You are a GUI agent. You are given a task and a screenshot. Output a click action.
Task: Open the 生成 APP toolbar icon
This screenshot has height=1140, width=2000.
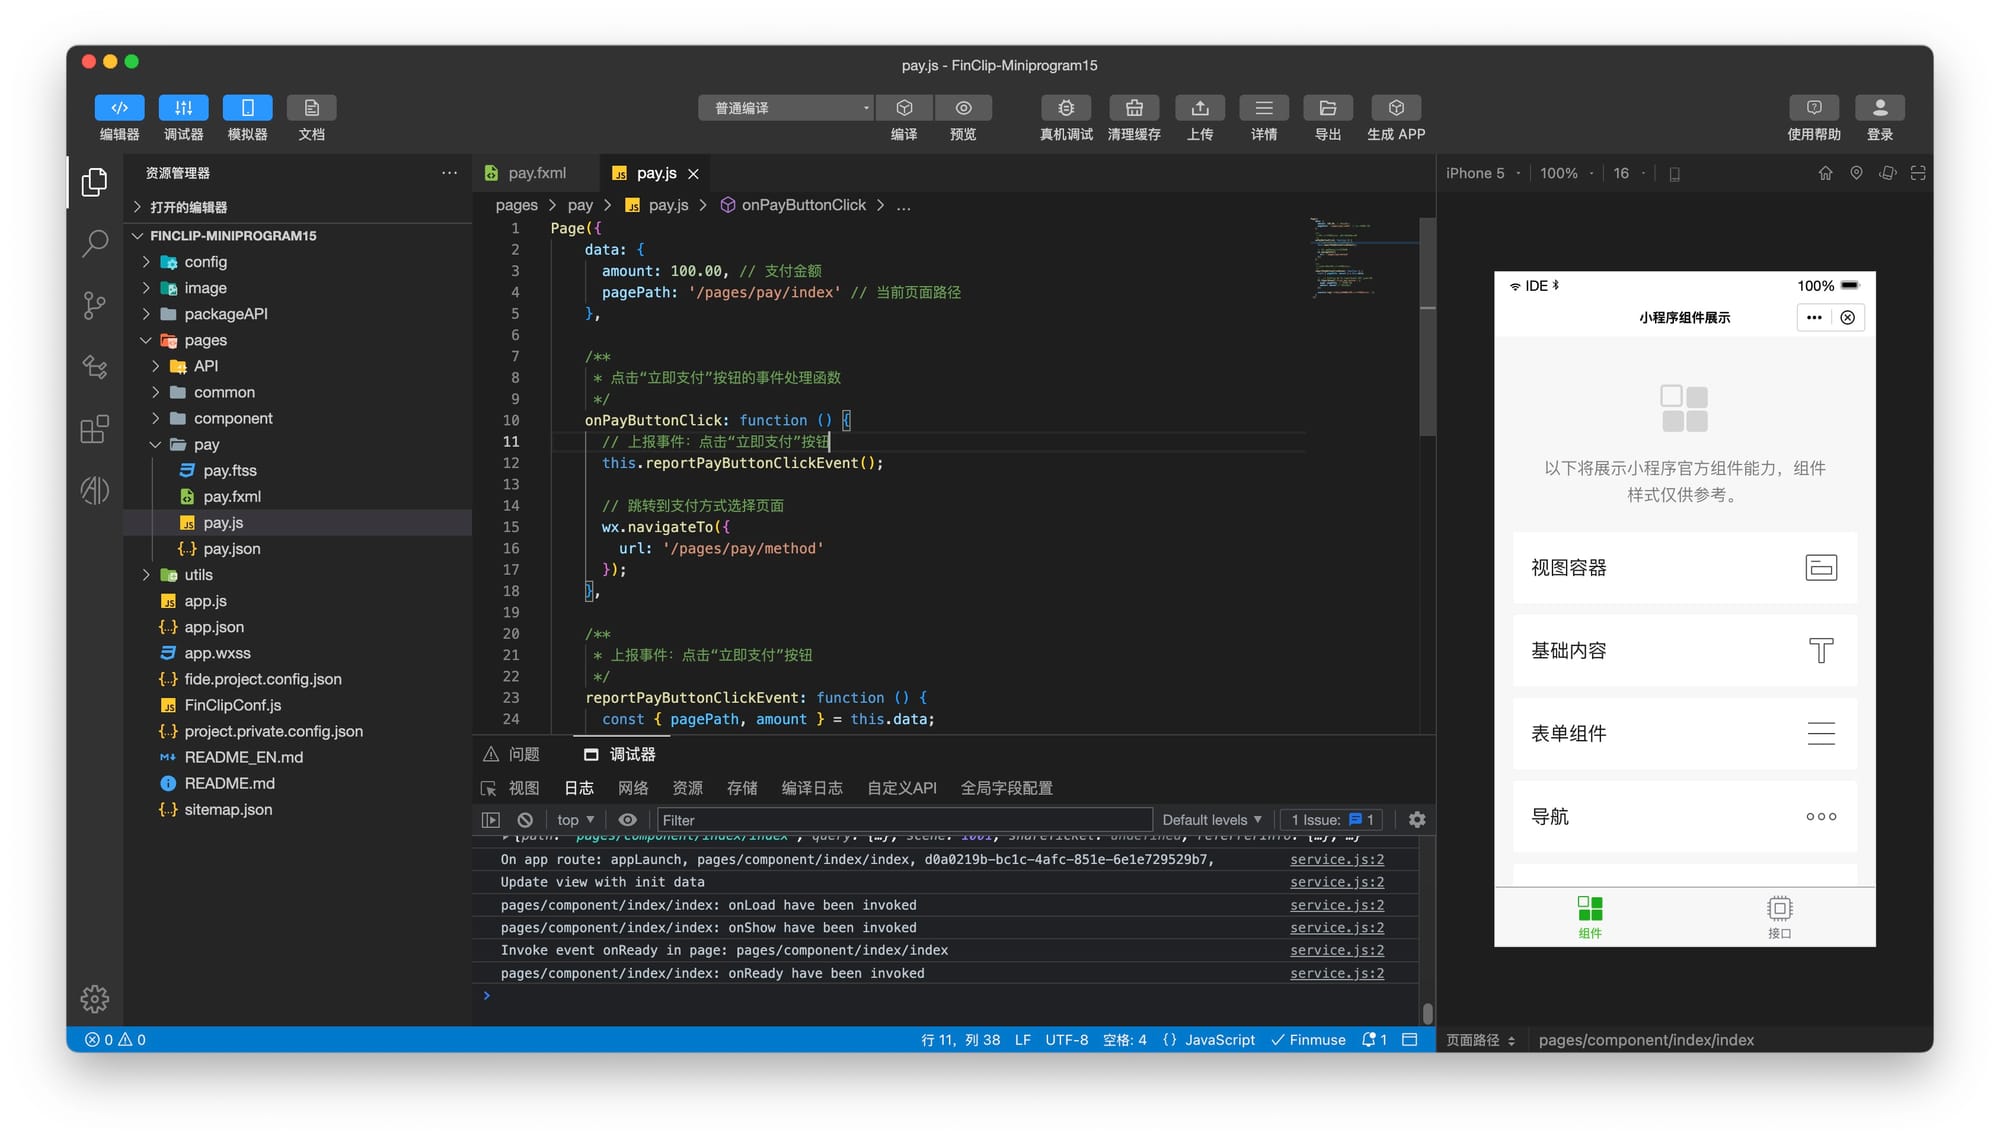point(1395,108)
